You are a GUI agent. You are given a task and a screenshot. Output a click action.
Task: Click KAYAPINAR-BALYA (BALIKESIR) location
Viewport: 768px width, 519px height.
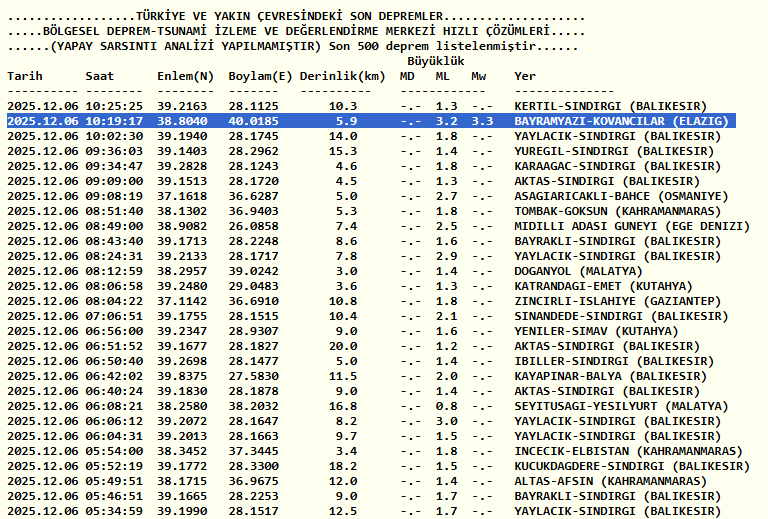coord(611,376)
